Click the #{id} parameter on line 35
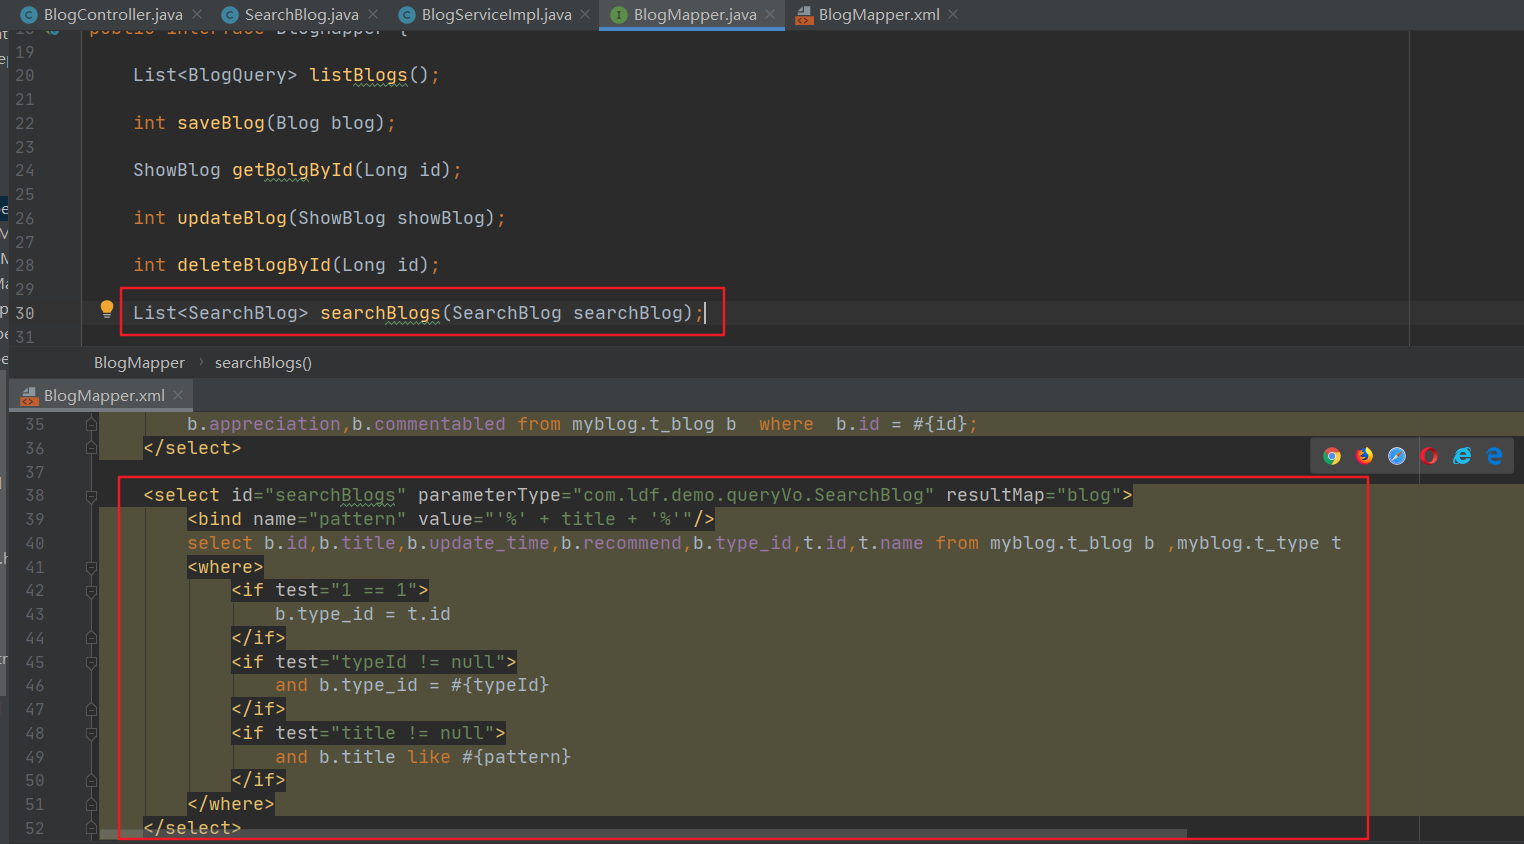Viewport: 1524px width, 844px height. 939,424
